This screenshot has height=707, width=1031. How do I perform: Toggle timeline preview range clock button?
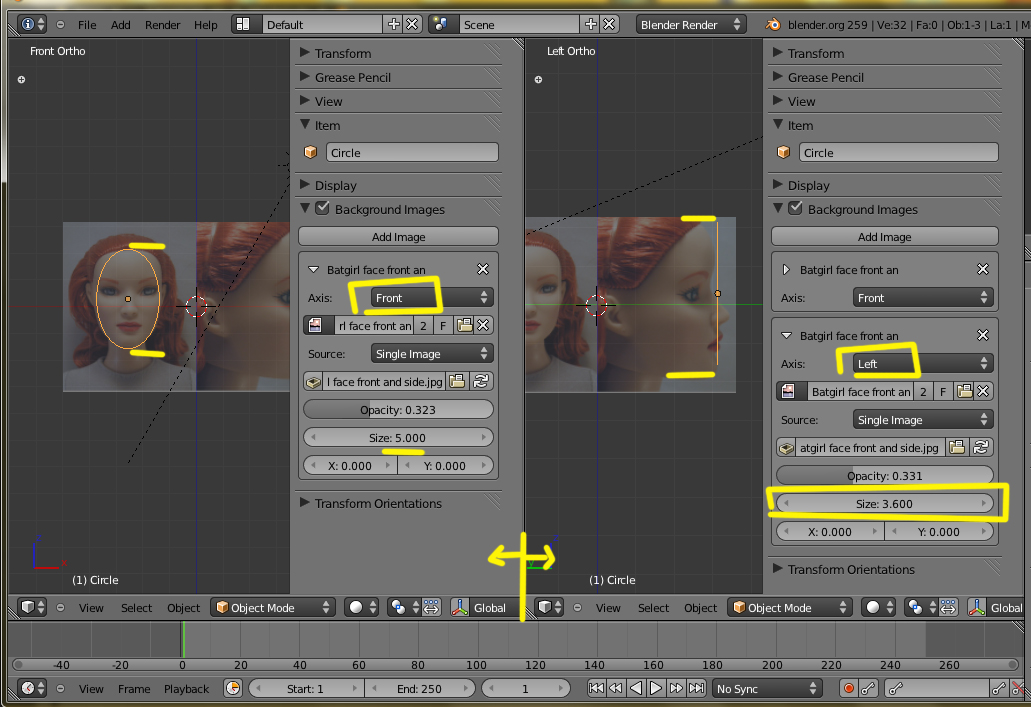click(x=233, y=688)
